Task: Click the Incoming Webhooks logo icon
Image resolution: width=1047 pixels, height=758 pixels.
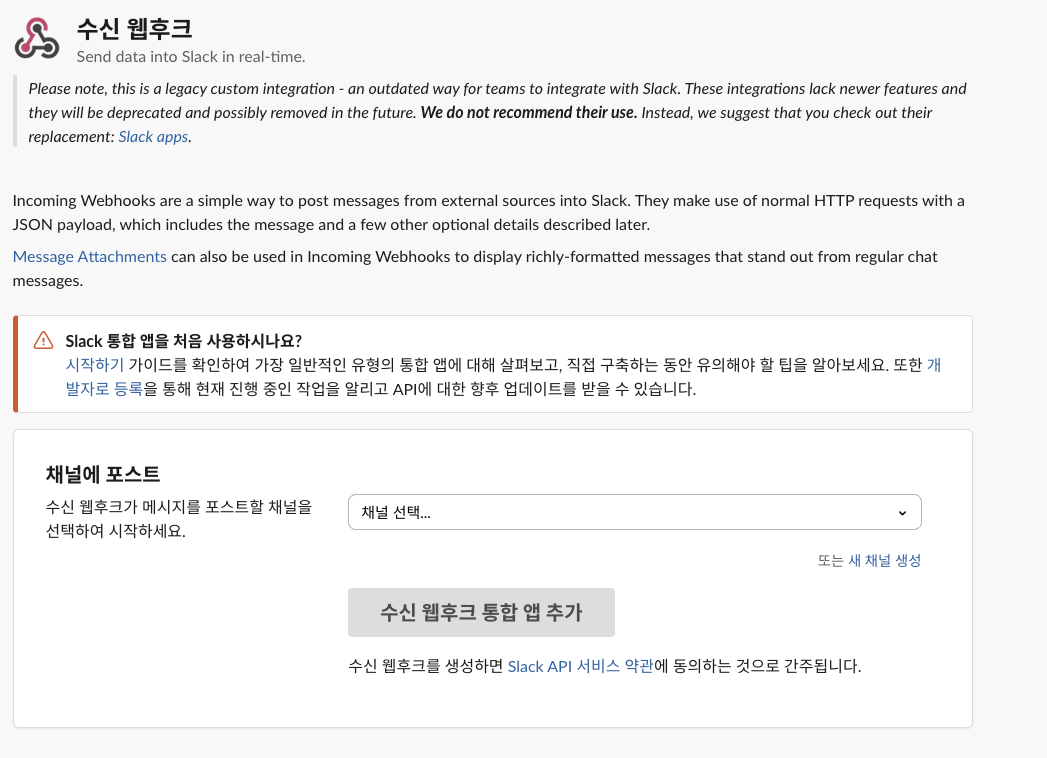Action: [x=37, y=39]
